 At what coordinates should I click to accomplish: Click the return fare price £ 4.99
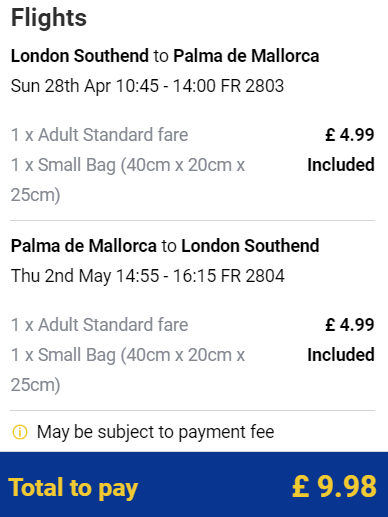[350, 325]
